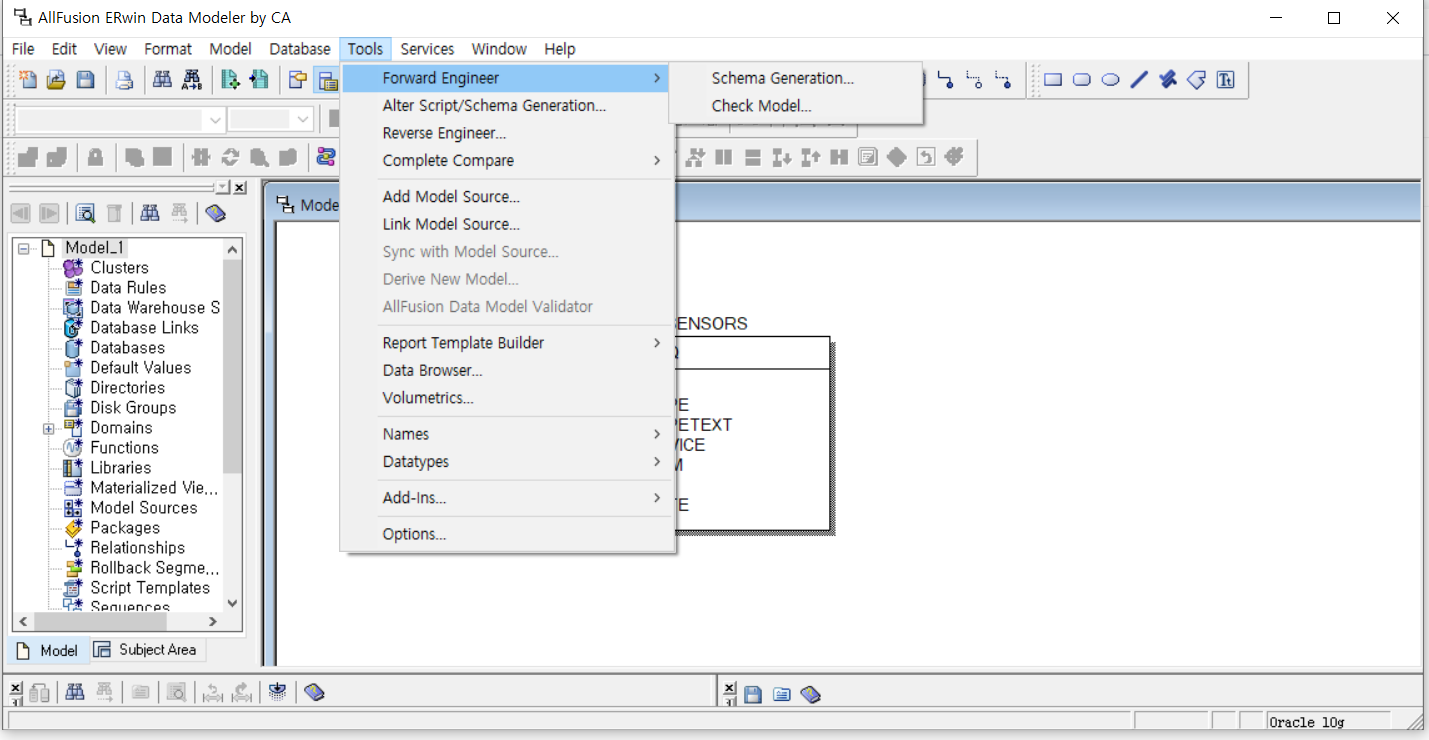
Task: Click the Save diskette toolbar icon
Action: (x=85, y=80)
